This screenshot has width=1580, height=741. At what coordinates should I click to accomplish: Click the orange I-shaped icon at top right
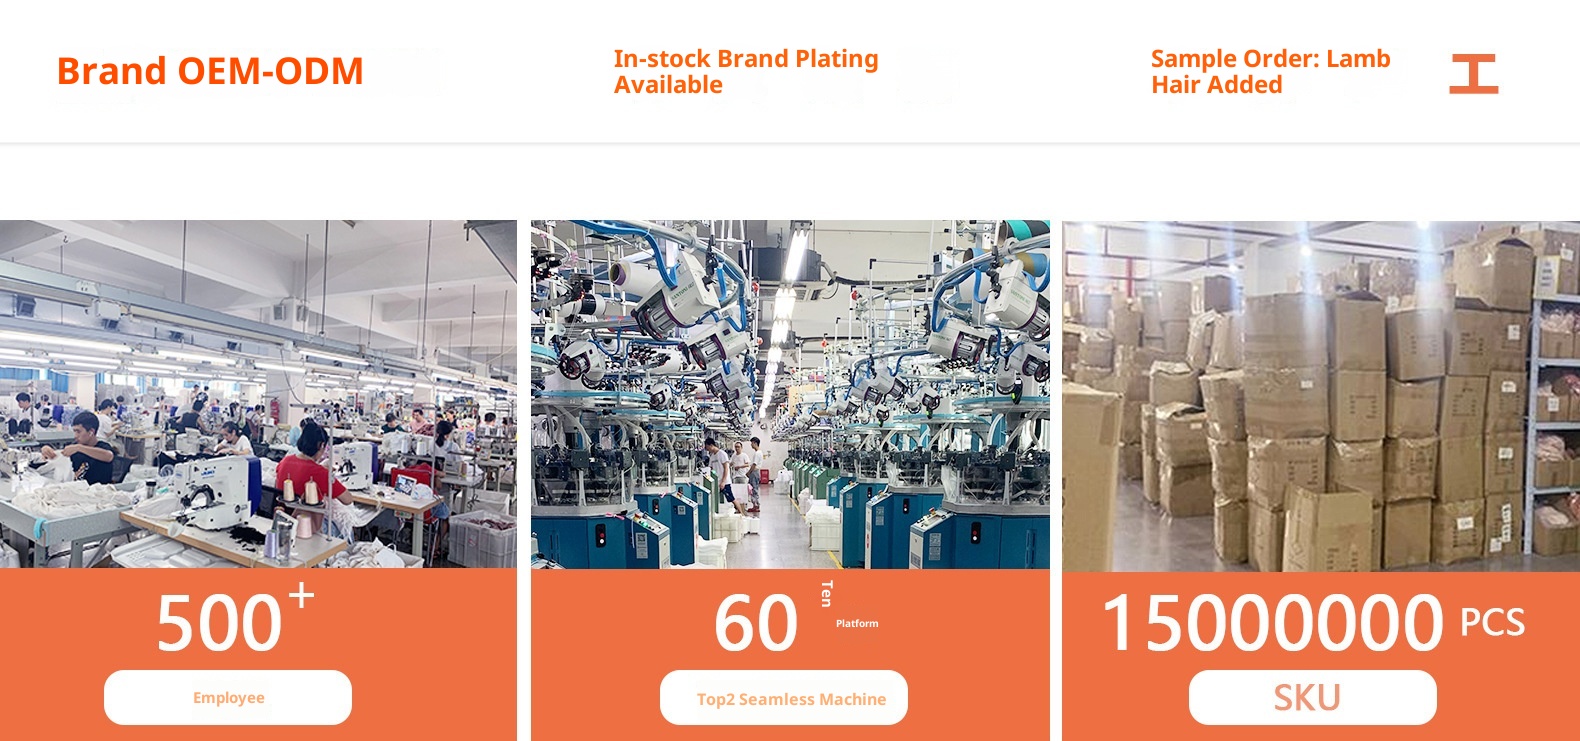point(1473,74)
